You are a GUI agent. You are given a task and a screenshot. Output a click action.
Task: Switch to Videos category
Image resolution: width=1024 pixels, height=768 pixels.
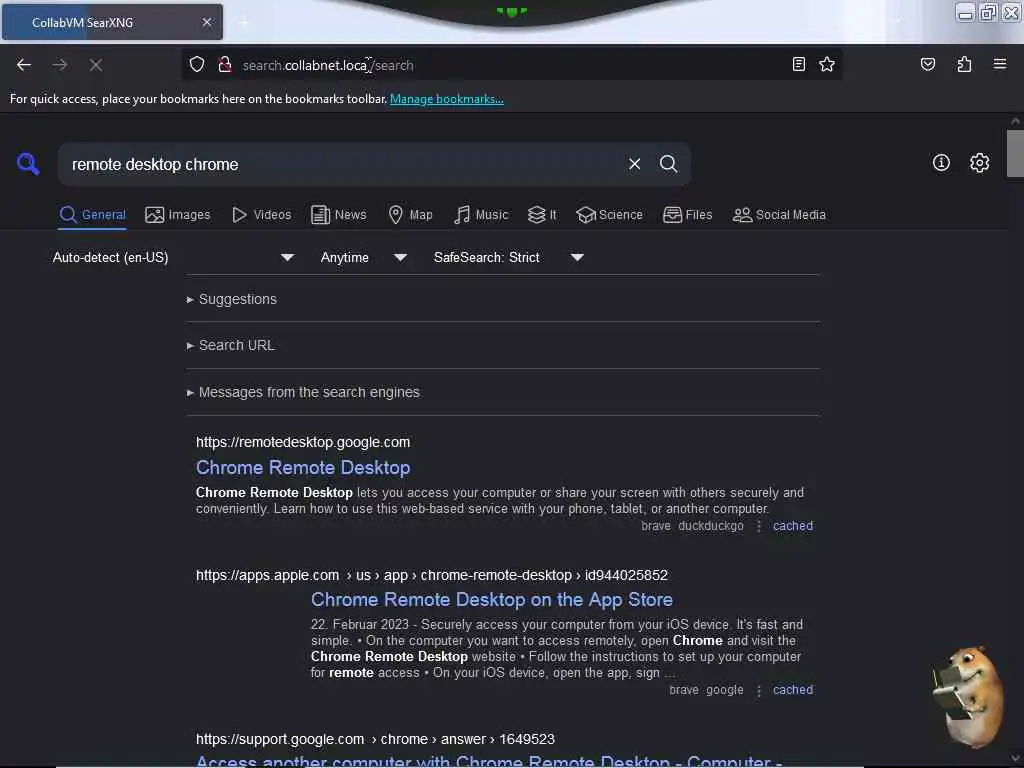[261, 215]
